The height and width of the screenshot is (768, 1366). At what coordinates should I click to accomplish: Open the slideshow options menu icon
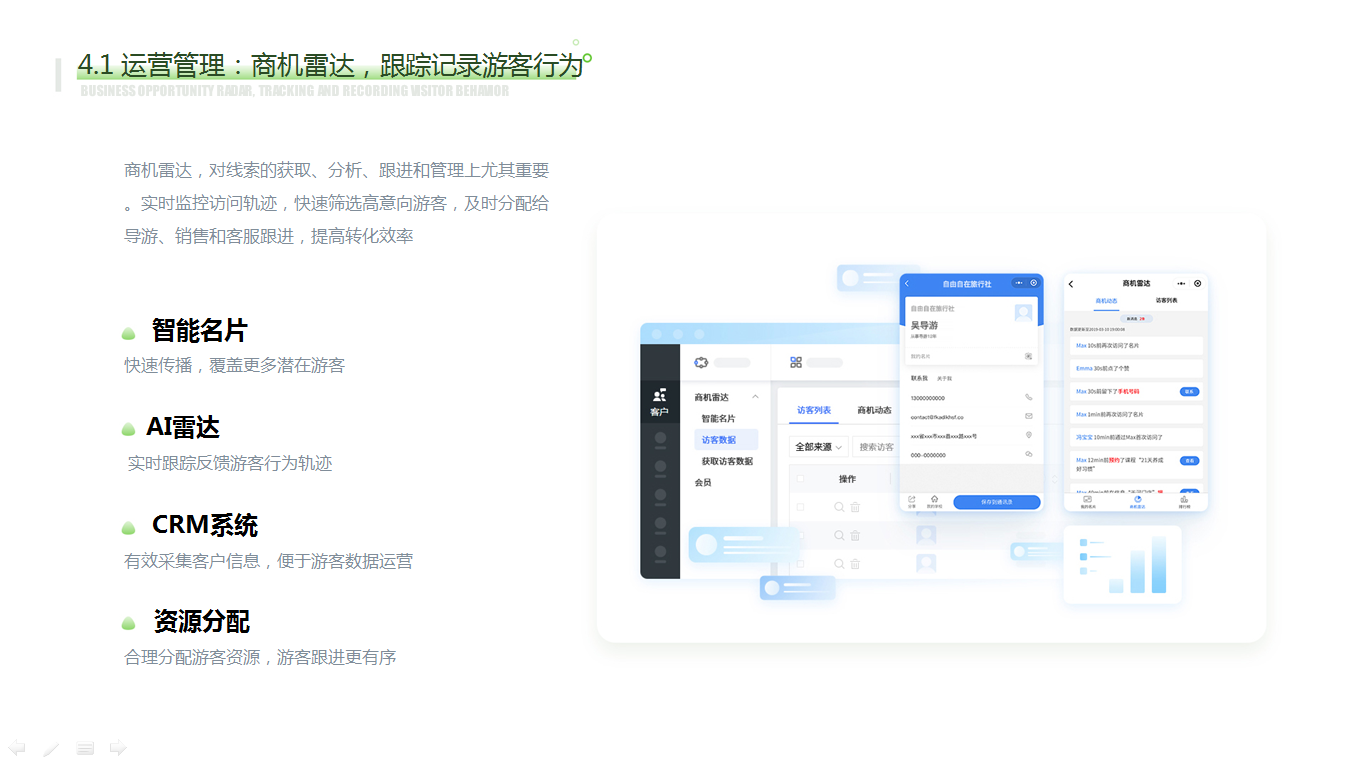[85, 748]
